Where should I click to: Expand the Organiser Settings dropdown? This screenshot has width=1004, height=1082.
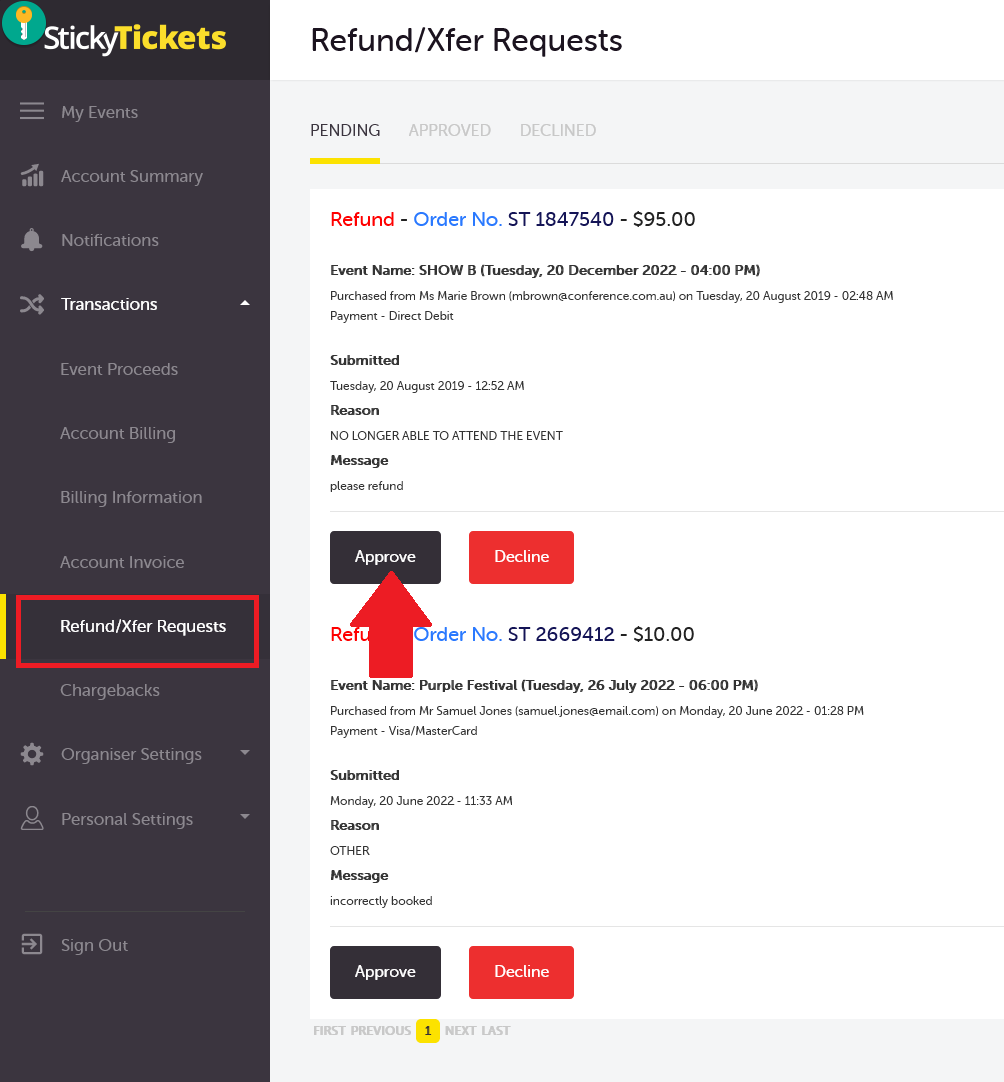tap(244, 754)
